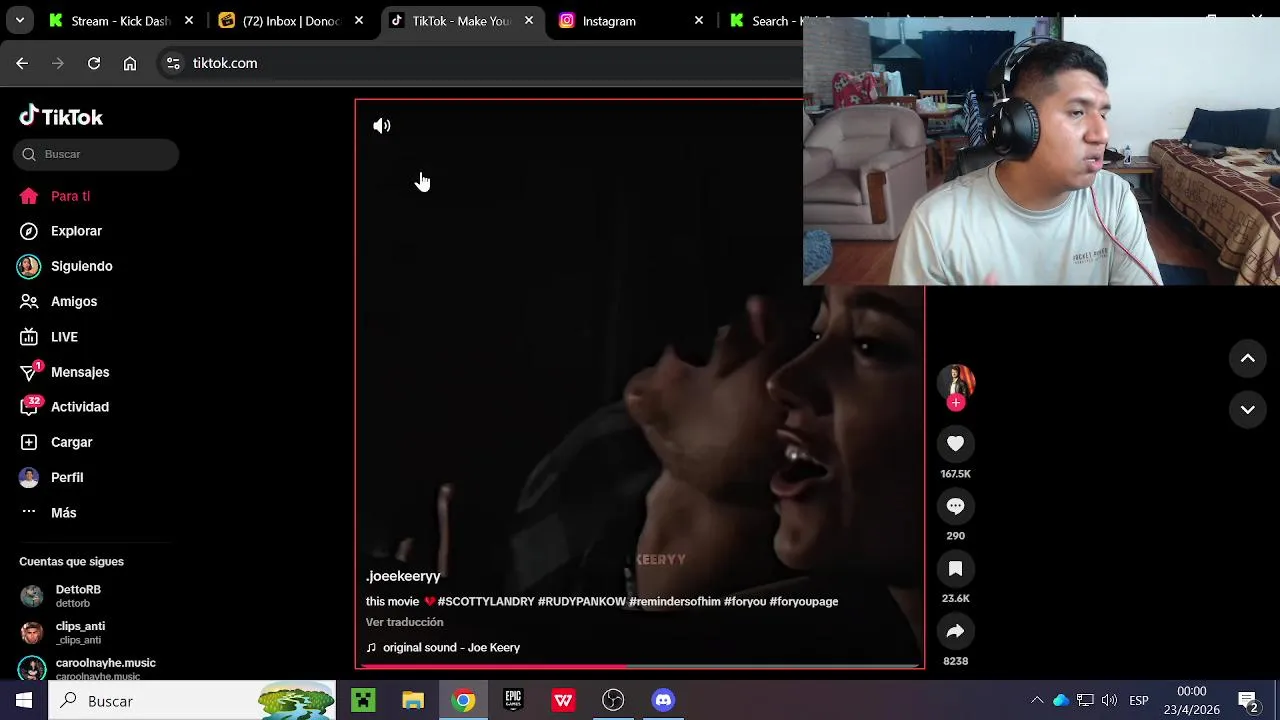Image resolution: width=1280 pixels, height=720 pixels.
Task: Focus the Buscar search field in TikTok
Action: click(96, 154)
